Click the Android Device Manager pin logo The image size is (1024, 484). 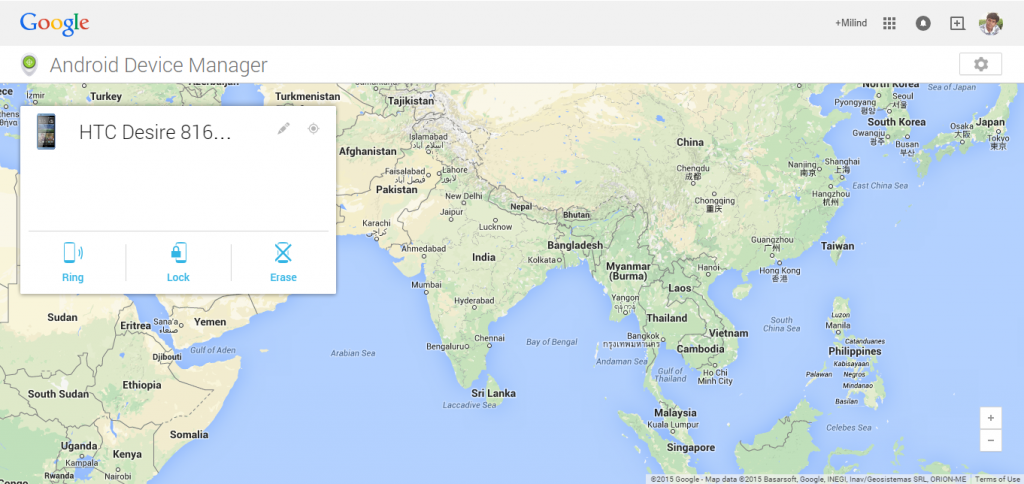(29, 65)
